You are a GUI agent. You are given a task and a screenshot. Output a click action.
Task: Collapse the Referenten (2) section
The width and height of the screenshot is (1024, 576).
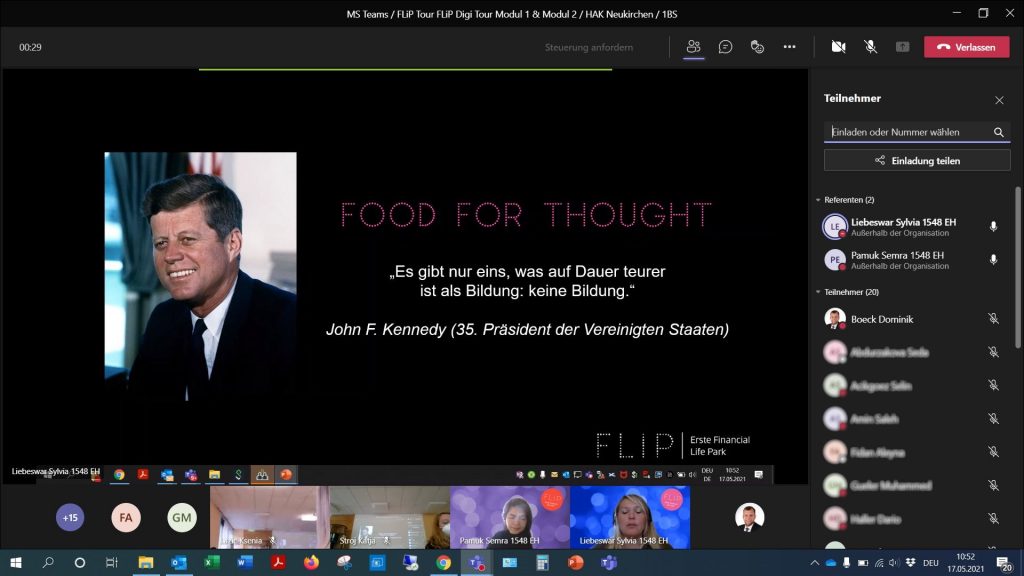(818, 200)
